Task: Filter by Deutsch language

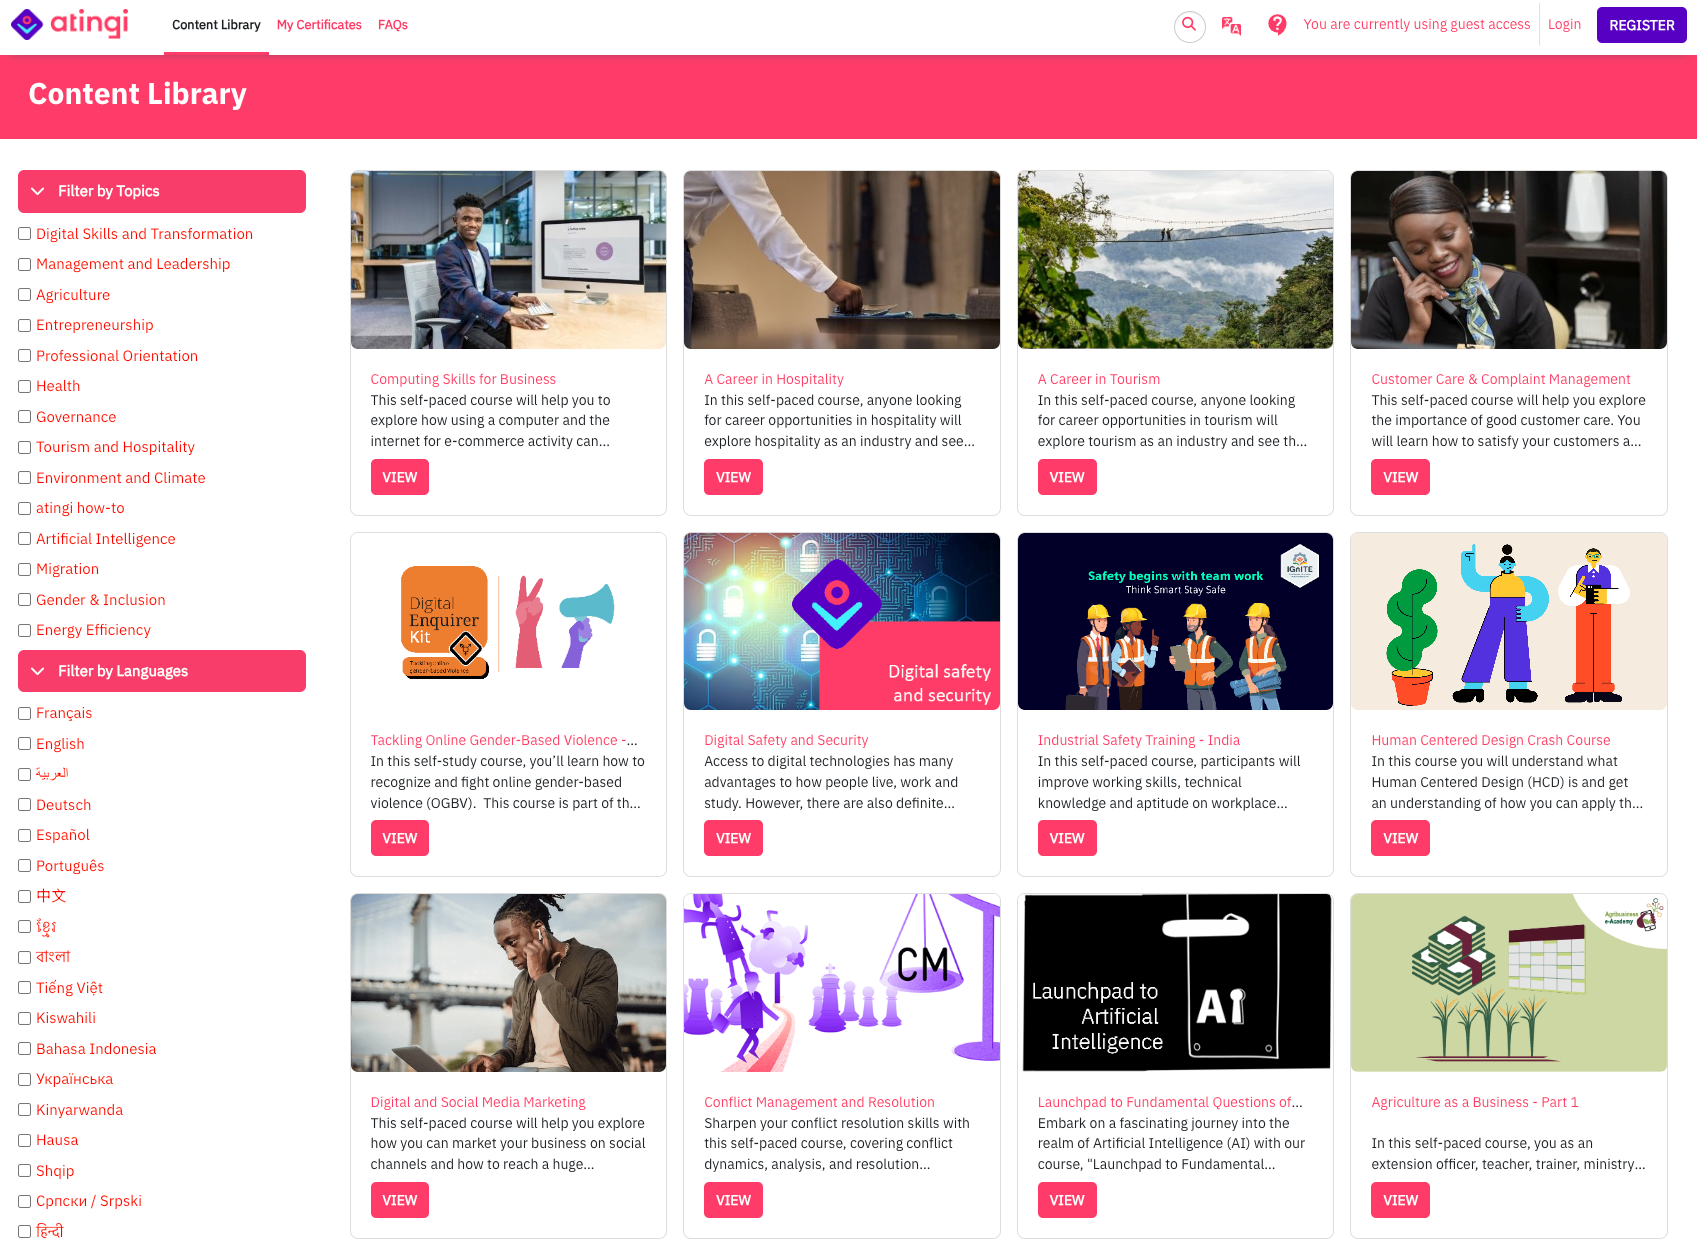Action: pos(25,805)
